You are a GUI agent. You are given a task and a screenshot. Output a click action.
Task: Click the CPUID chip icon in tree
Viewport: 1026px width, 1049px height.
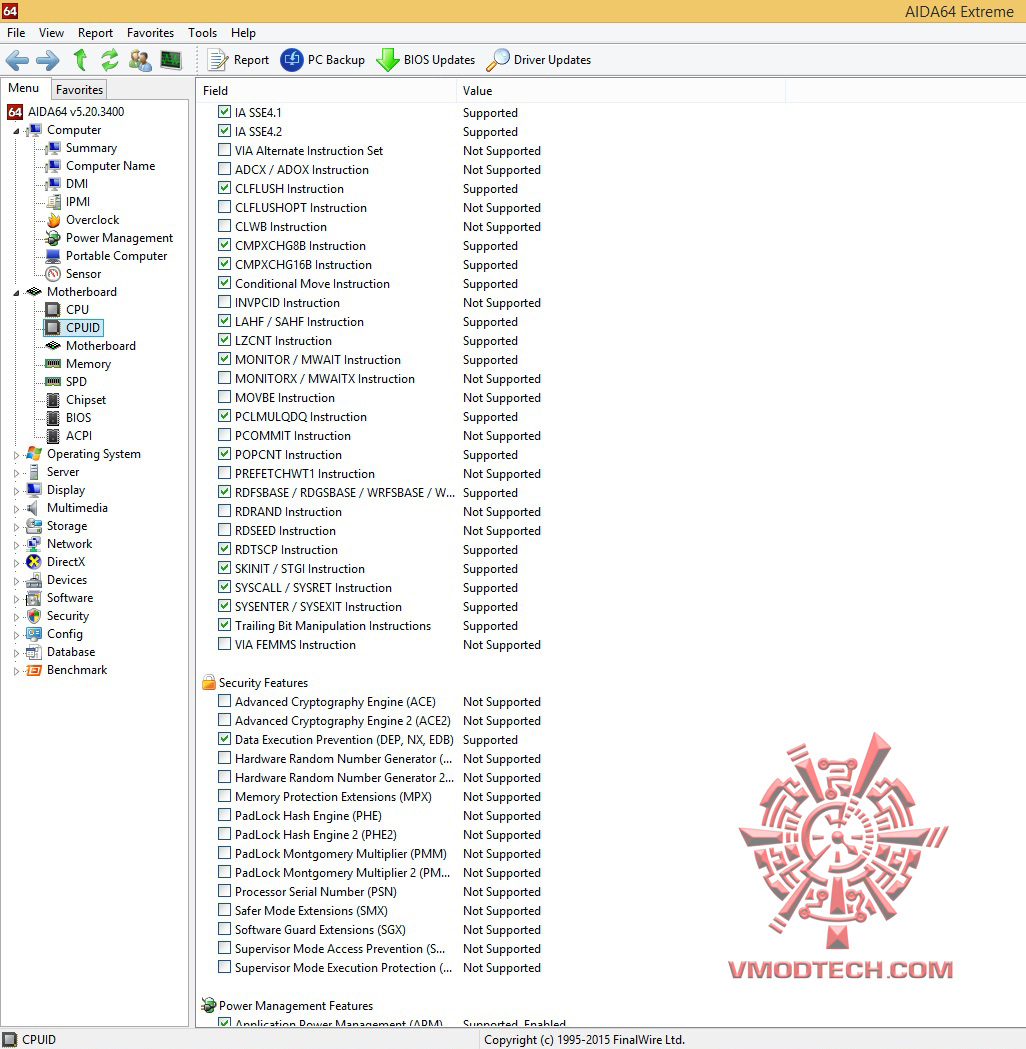tap(53, 327)
